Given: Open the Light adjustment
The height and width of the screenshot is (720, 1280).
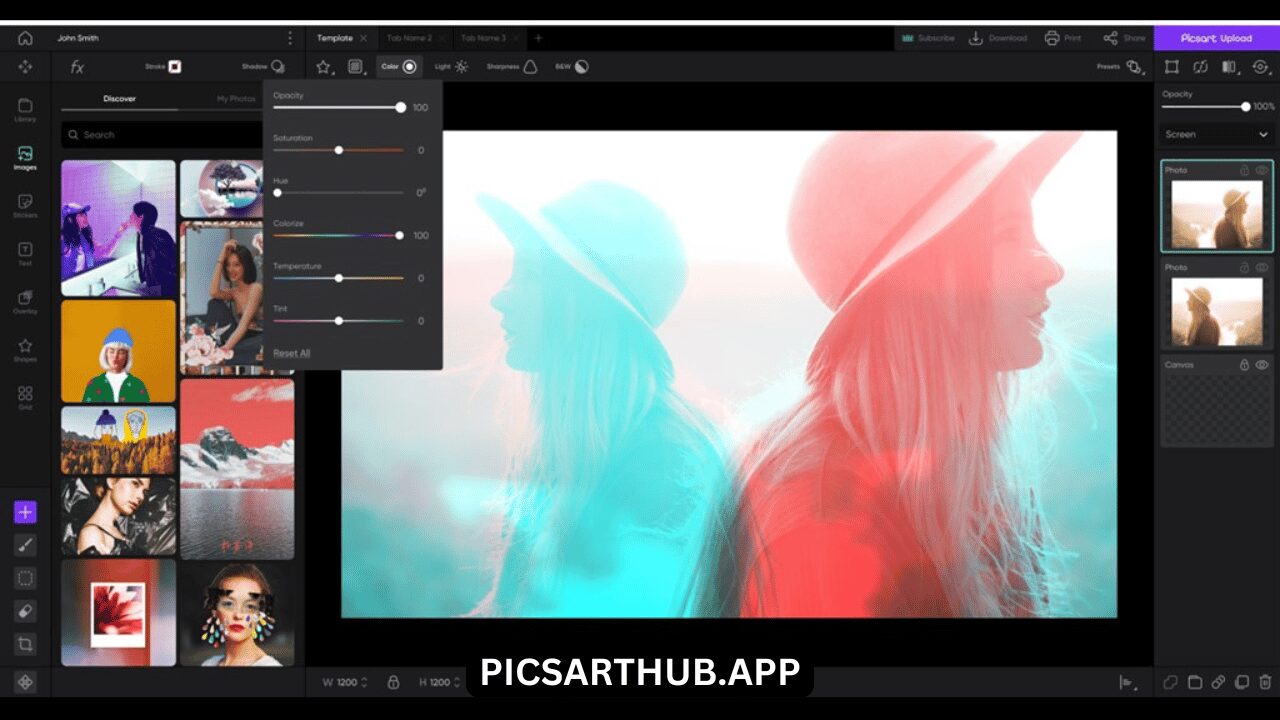Looking at the screenshot, I should pyautogui.click(x=451, y=67).
